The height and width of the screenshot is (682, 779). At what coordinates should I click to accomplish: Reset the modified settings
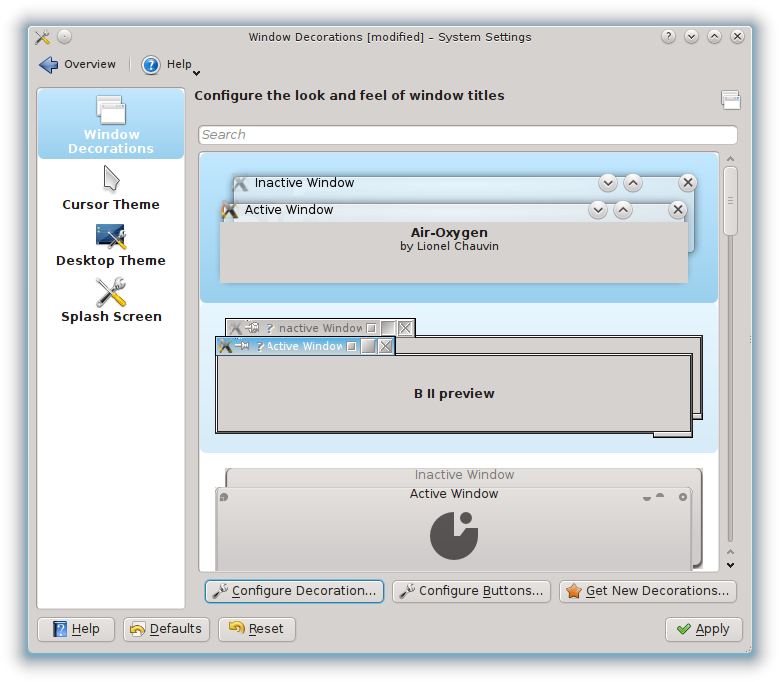coord(257,629)
